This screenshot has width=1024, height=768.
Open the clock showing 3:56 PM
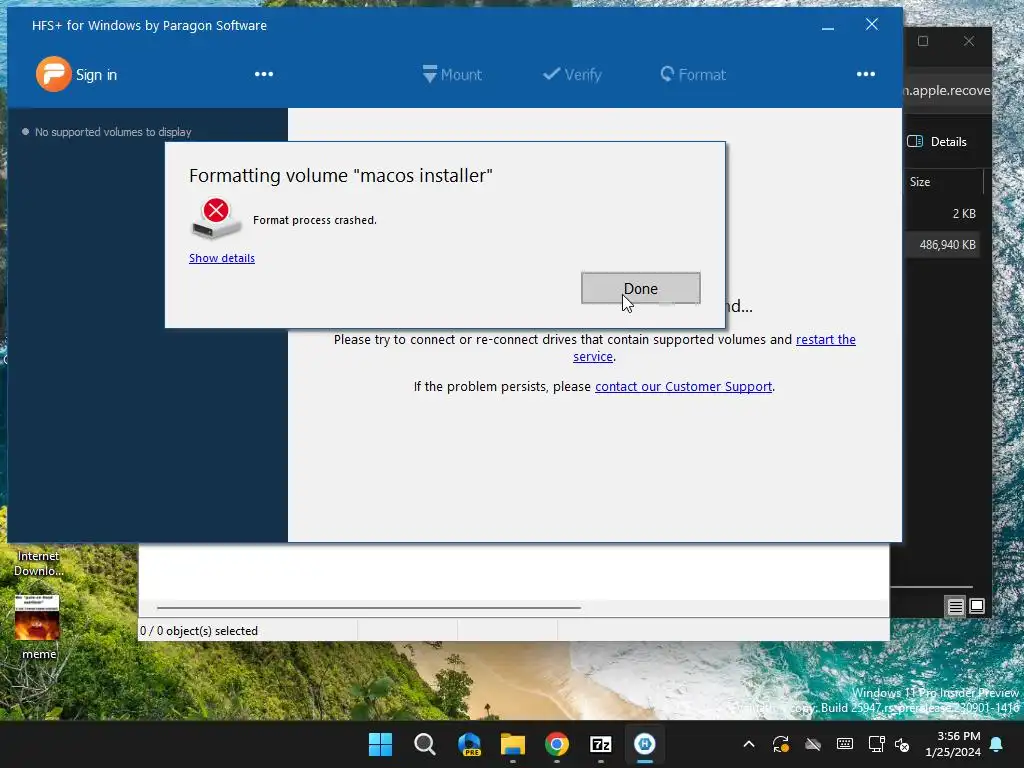pos(953,744)
